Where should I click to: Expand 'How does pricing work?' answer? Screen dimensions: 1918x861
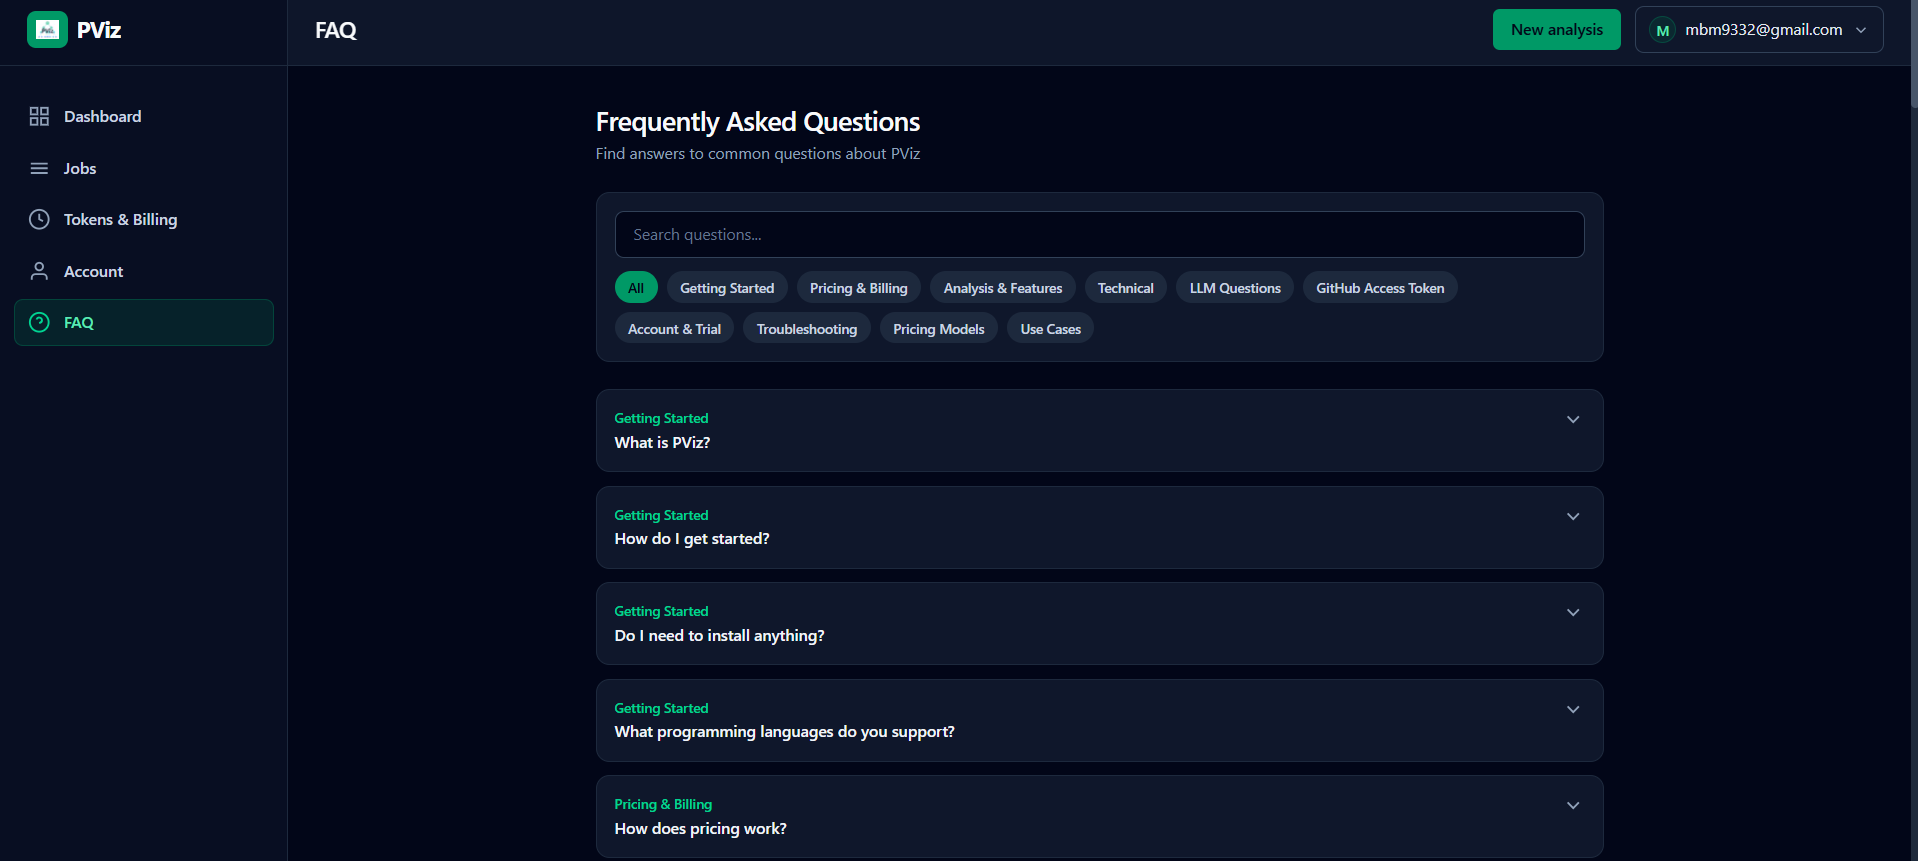(x=1572, y=804)
